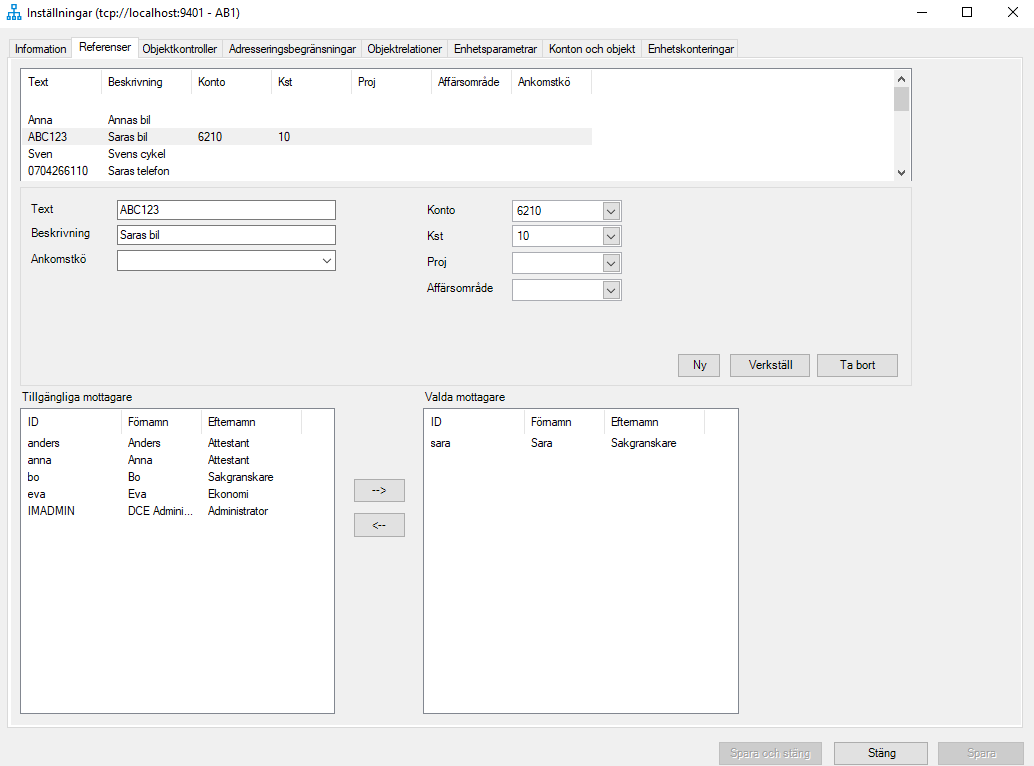Switch to the Information tab
The height and width of the screenshot is (766, 1034).
[40, 47]
